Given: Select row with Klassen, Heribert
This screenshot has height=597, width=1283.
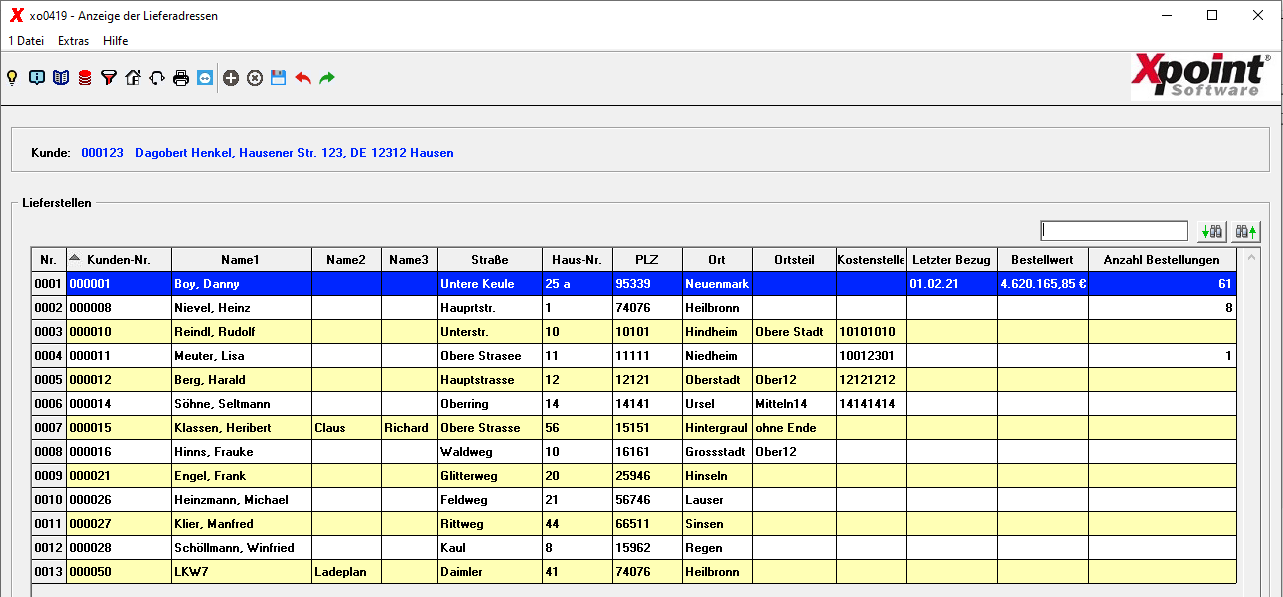Looking at the screenshot, I should 634,428.
